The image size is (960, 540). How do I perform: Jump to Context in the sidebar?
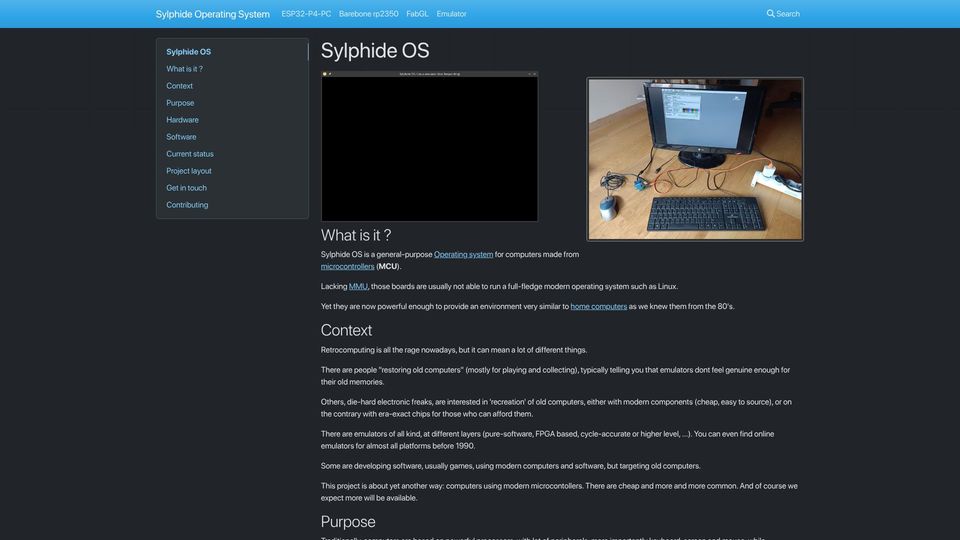coord(179,86)
